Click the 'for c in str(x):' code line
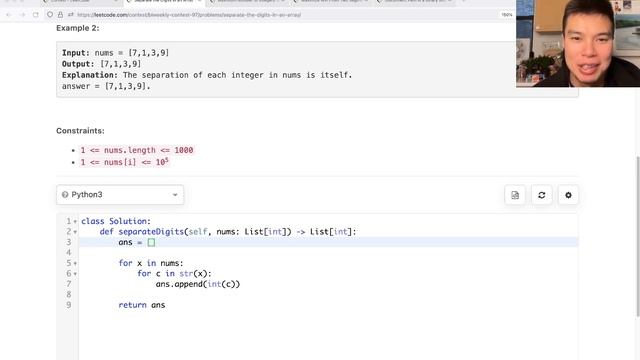 pyautogui.click(x=174, y=273)
